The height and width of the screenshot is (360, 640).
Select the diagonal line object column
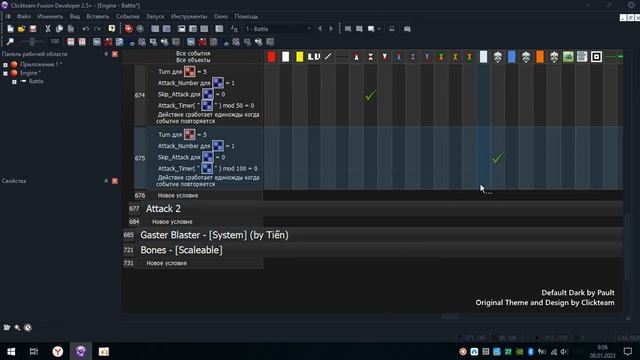(328, 57)
